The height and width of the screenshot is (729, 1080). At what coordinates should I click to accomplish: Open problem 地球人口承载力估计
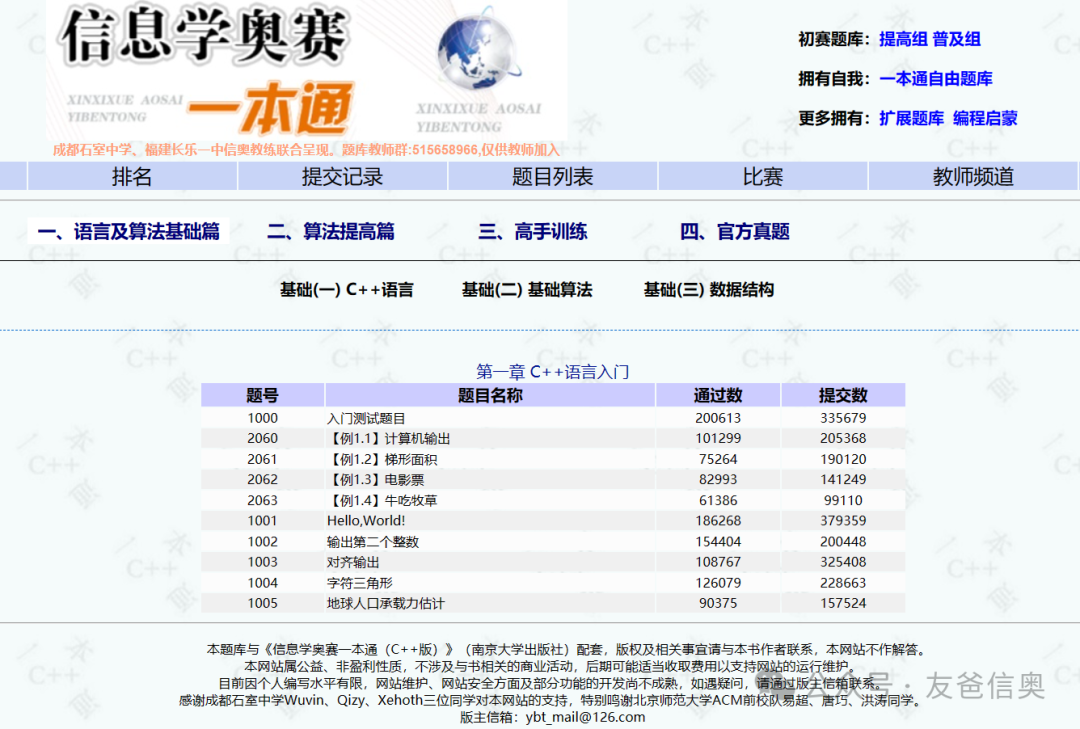[386, 604]
